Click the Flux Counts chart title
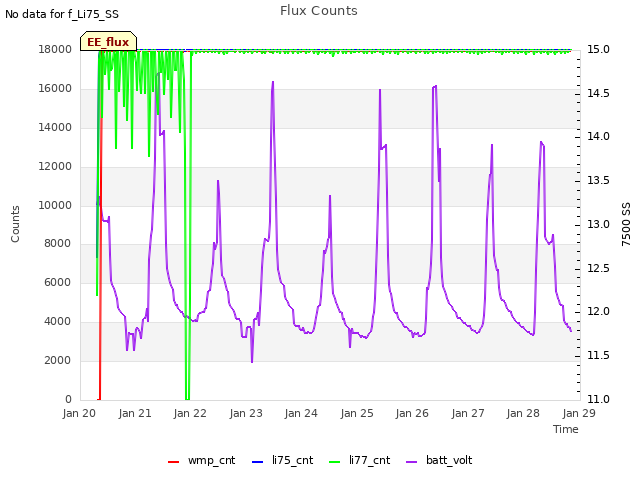 [x=319, y=11]
